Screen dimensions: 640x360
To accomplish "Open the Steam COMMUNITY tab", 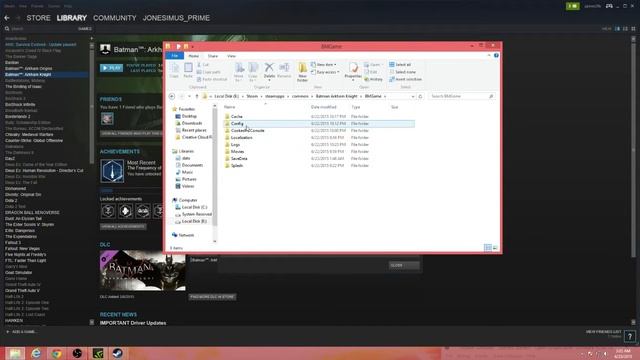I will [115, 18].
